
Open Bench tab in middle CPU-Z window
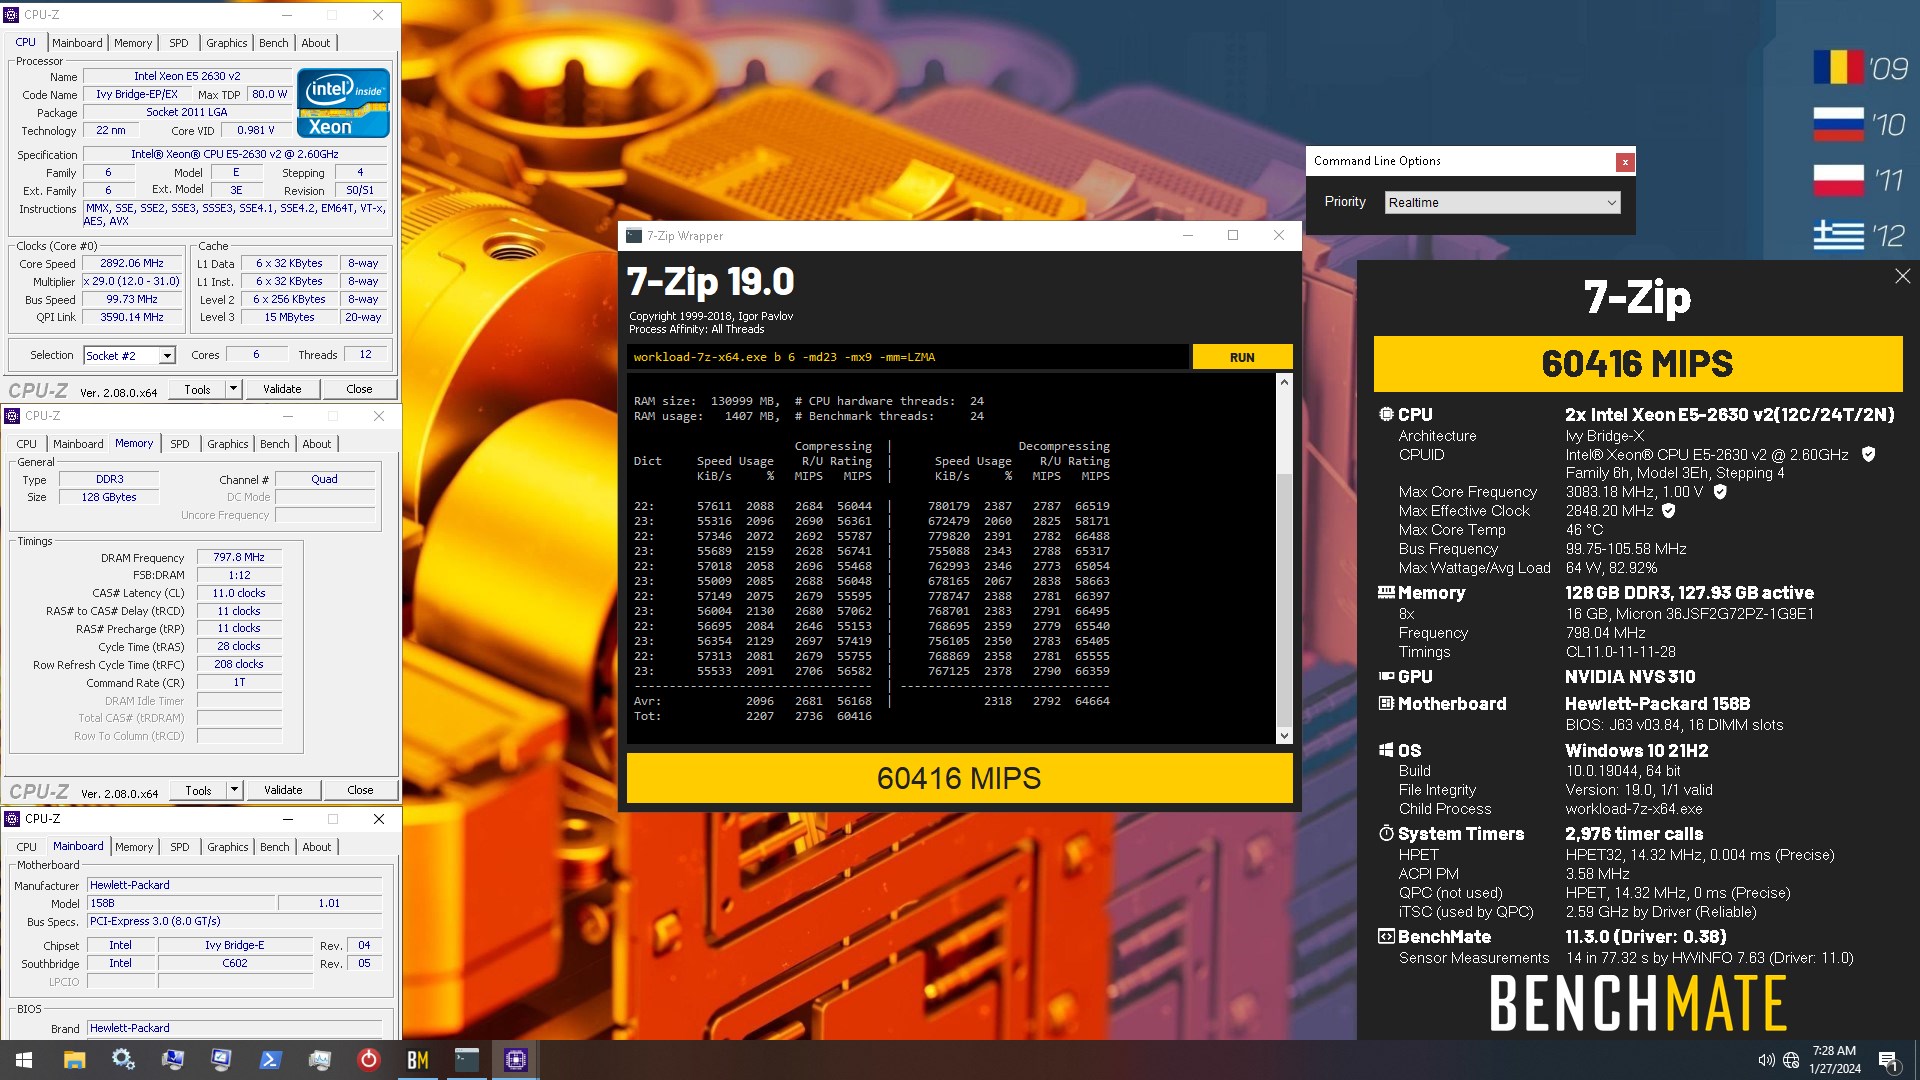275,444
